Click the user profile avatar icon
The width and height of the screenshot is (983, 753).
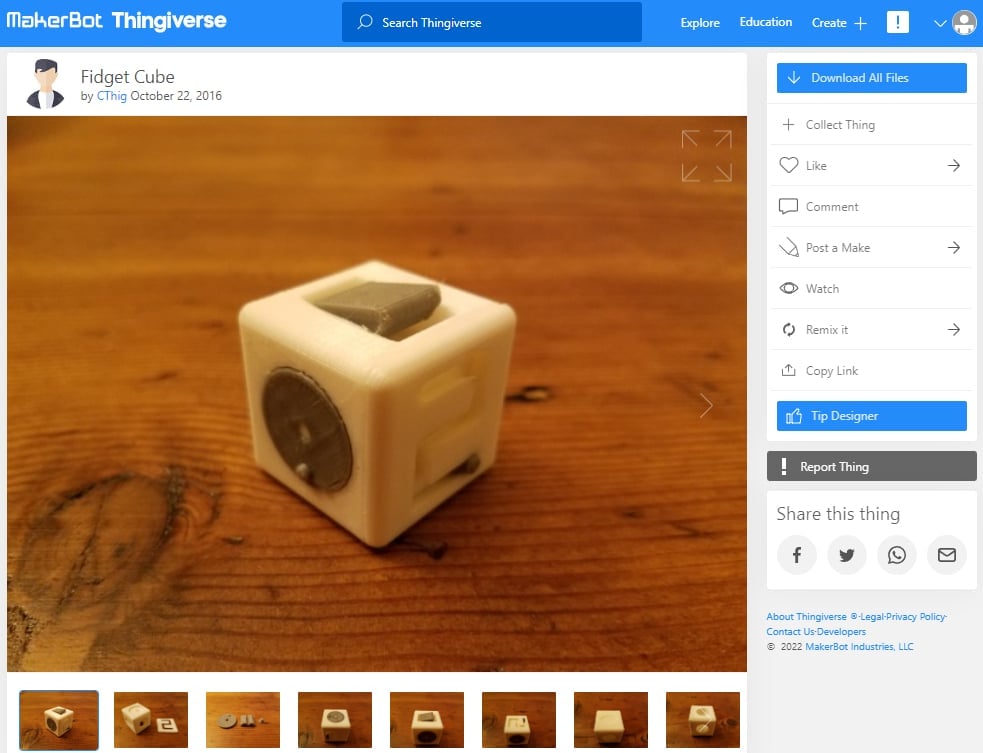(964, 23)
